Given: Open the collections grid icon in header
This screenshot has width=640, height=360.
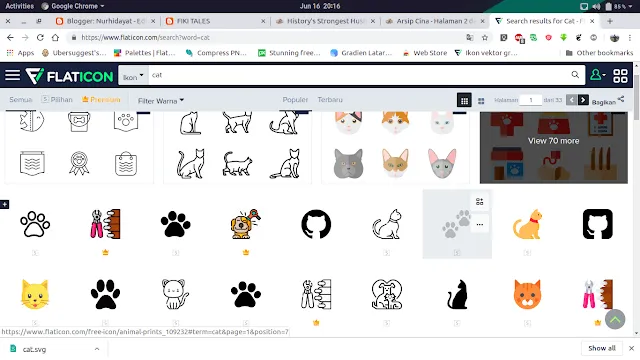Looking at the screenshot, I should [620, 76].
